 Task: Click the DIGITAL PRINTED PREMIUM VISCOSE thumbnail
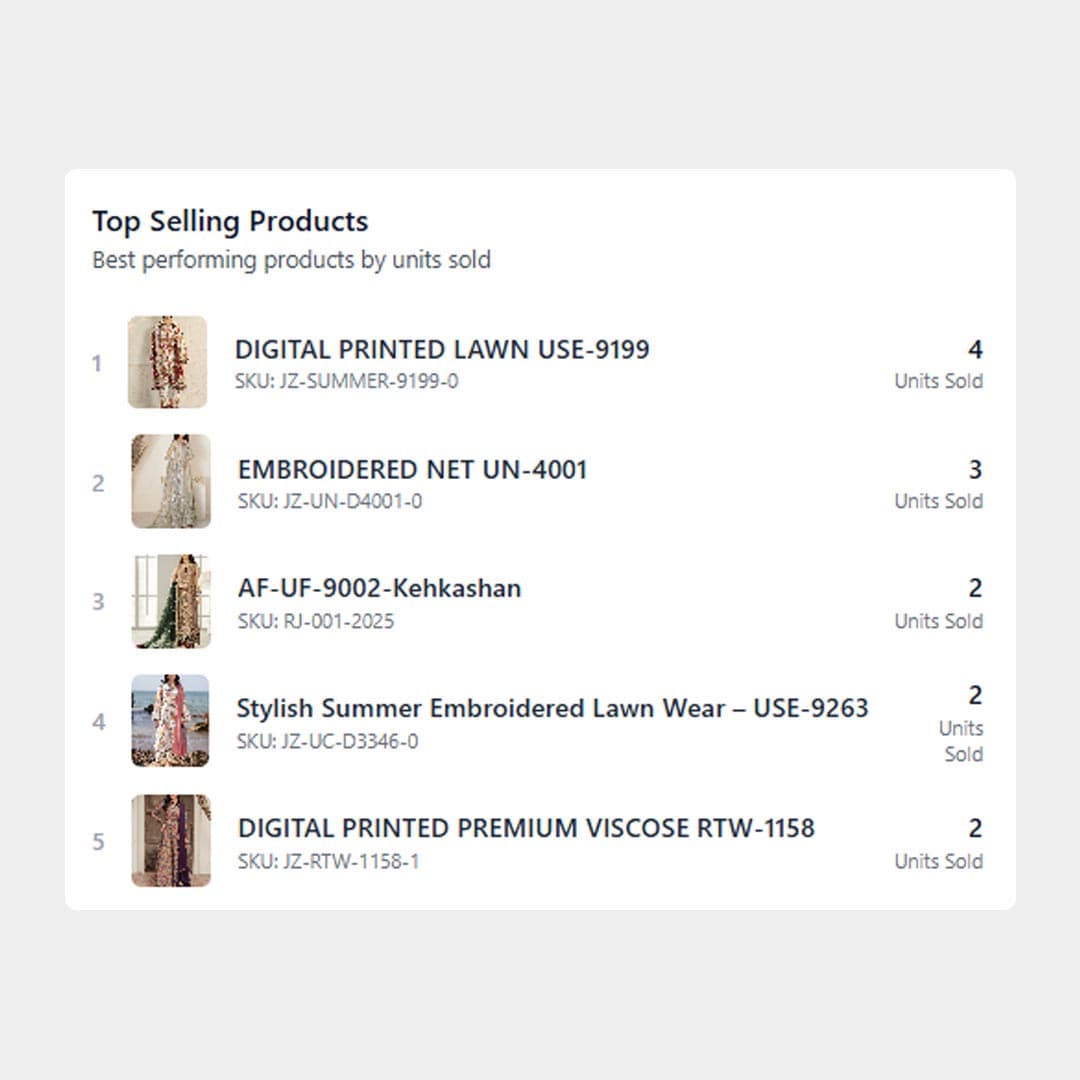point(171,841)
